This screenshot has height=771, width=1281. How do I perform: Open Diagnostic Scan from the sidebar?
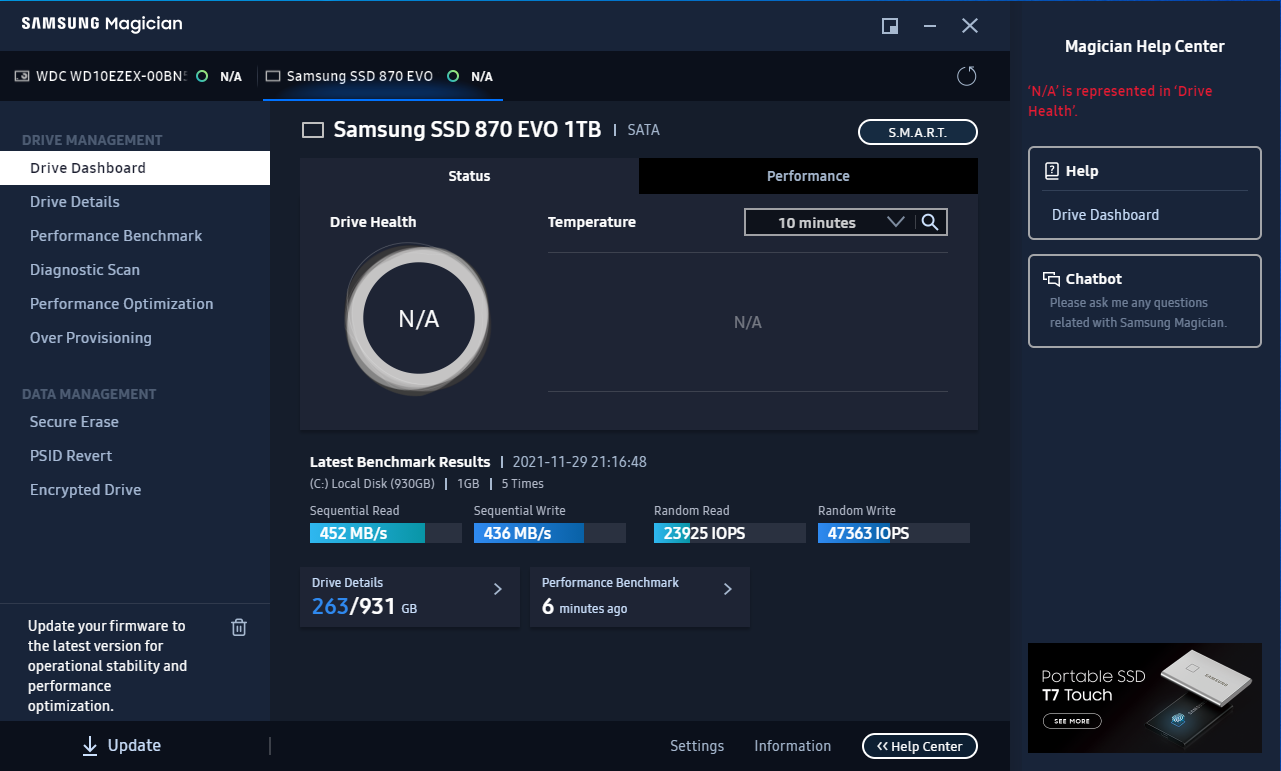135,270
